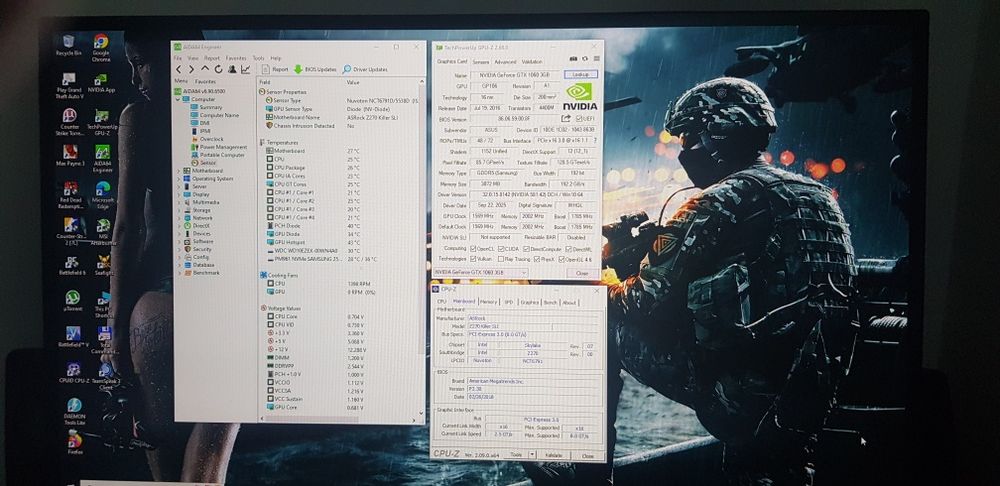Click the AIDA64 graph chart toolbar icon
1000x486 pixels.
[246, 69]
